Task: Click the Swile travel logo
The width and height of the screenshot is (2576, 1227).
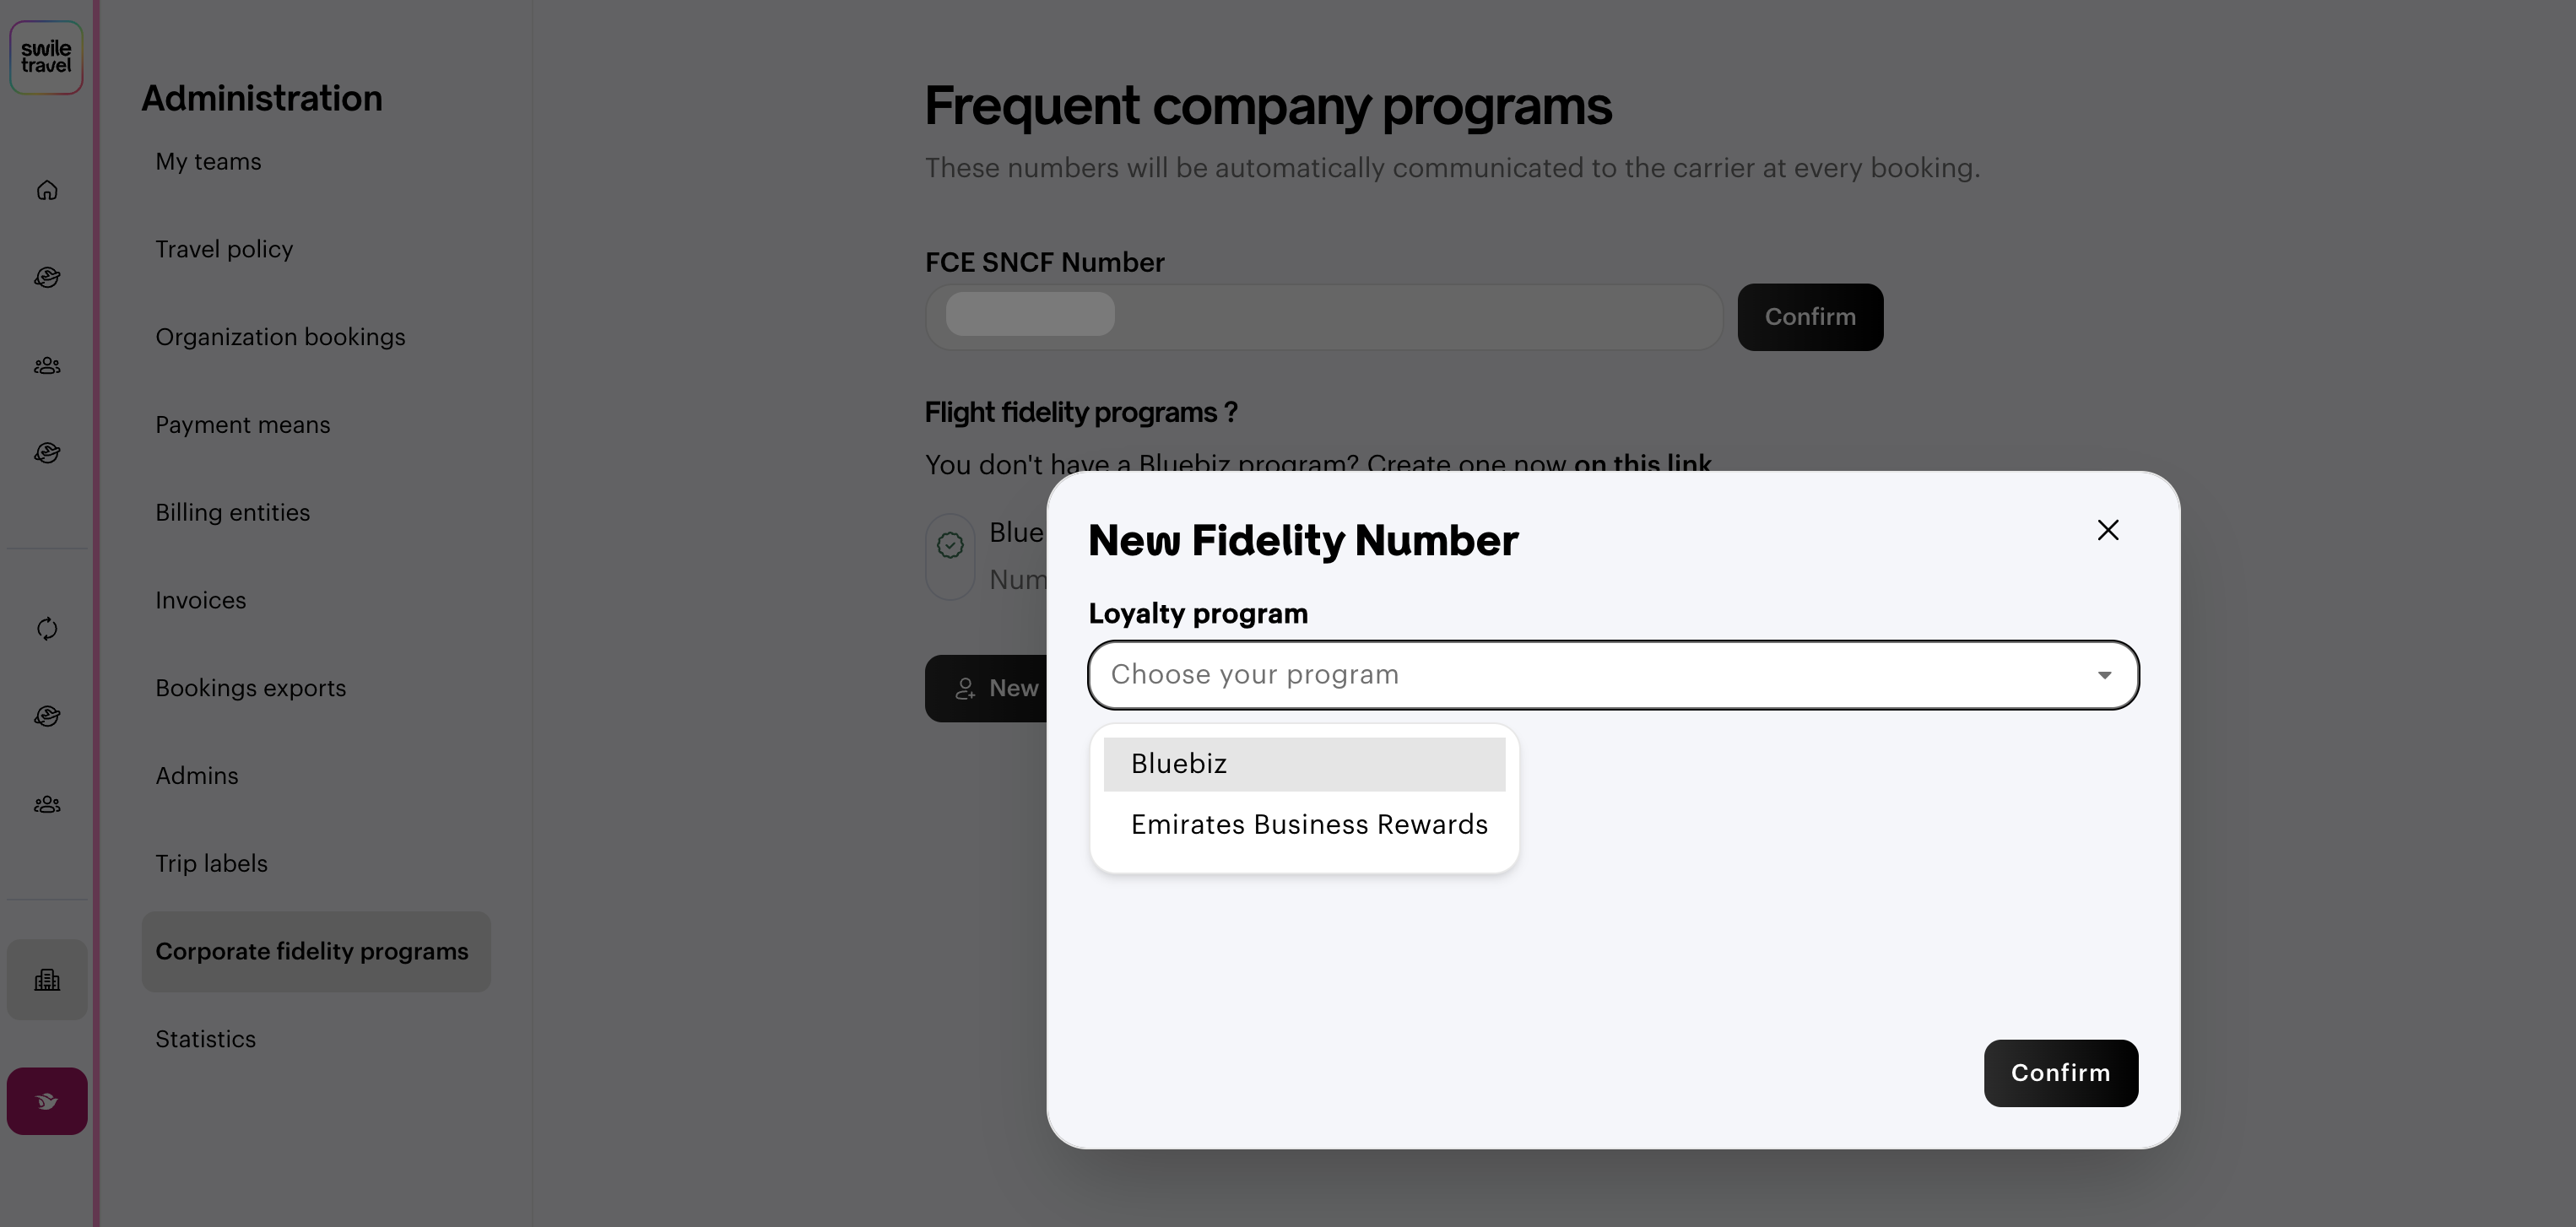Action: tap(46, 58)
